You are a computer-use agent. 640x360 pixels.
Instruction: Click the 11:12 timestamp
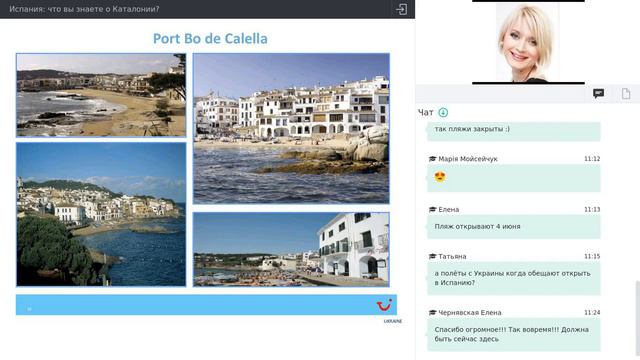592,159
